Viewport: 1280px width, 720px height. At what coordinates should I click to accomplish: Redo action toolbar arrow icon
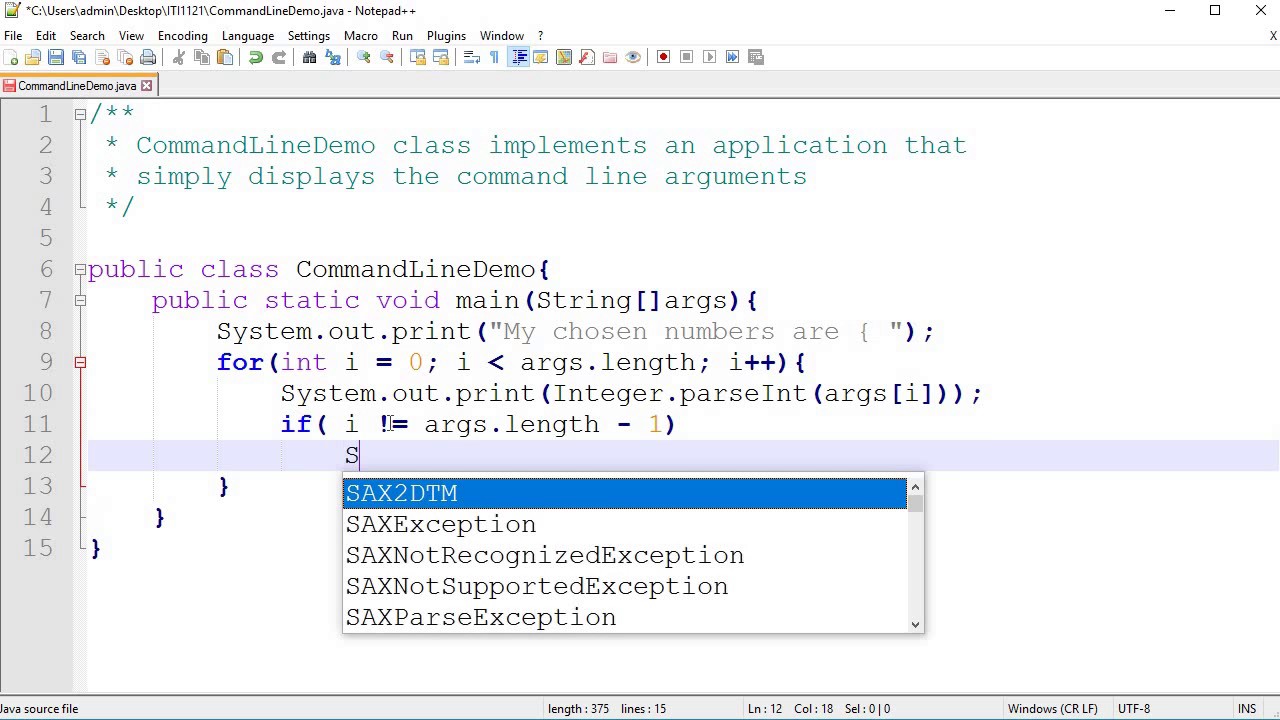279,57
